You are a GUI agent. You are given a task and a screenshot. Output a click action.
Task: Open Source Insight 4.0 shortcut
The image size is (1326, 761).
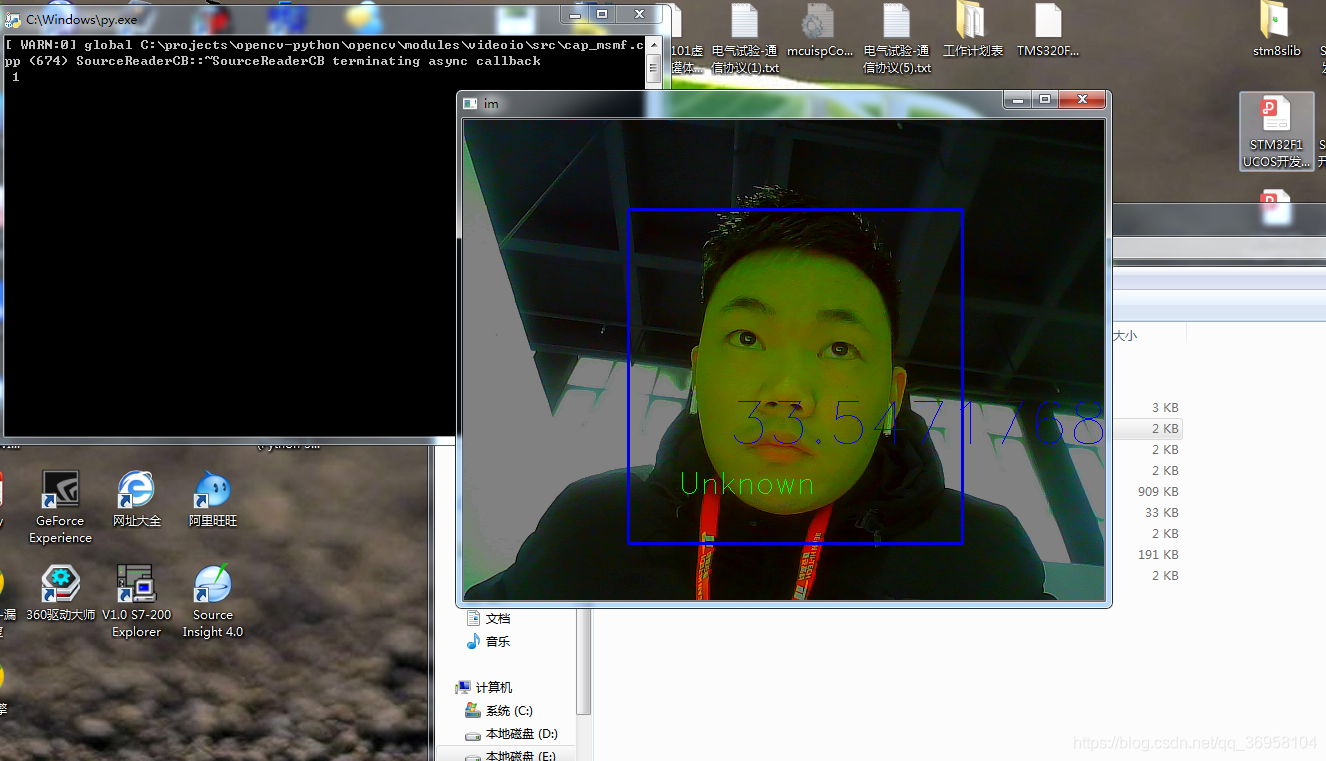[212, 601]
